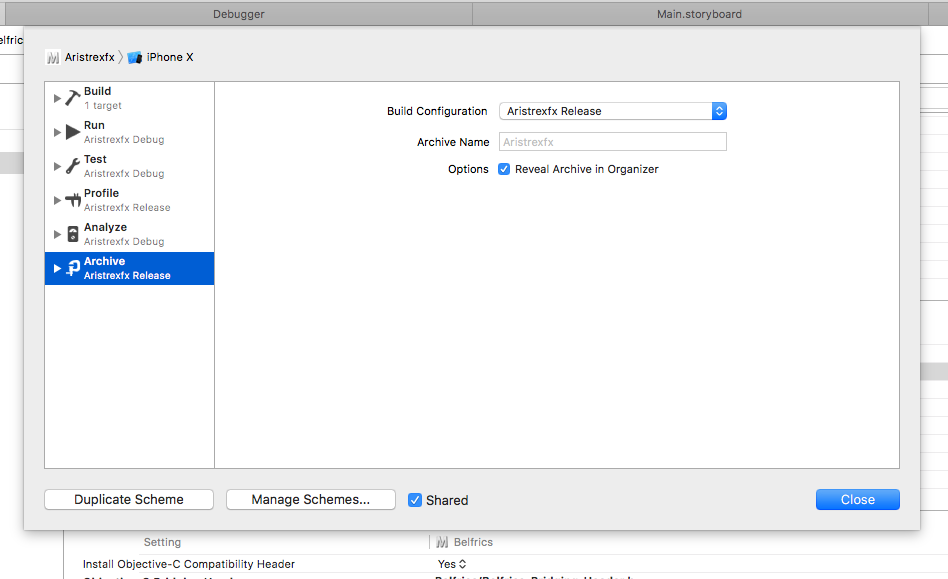Click Install Objective-C Compatibility Header setting
The height and width of the screenshot is (579, 948).
(x=189, y=564)
